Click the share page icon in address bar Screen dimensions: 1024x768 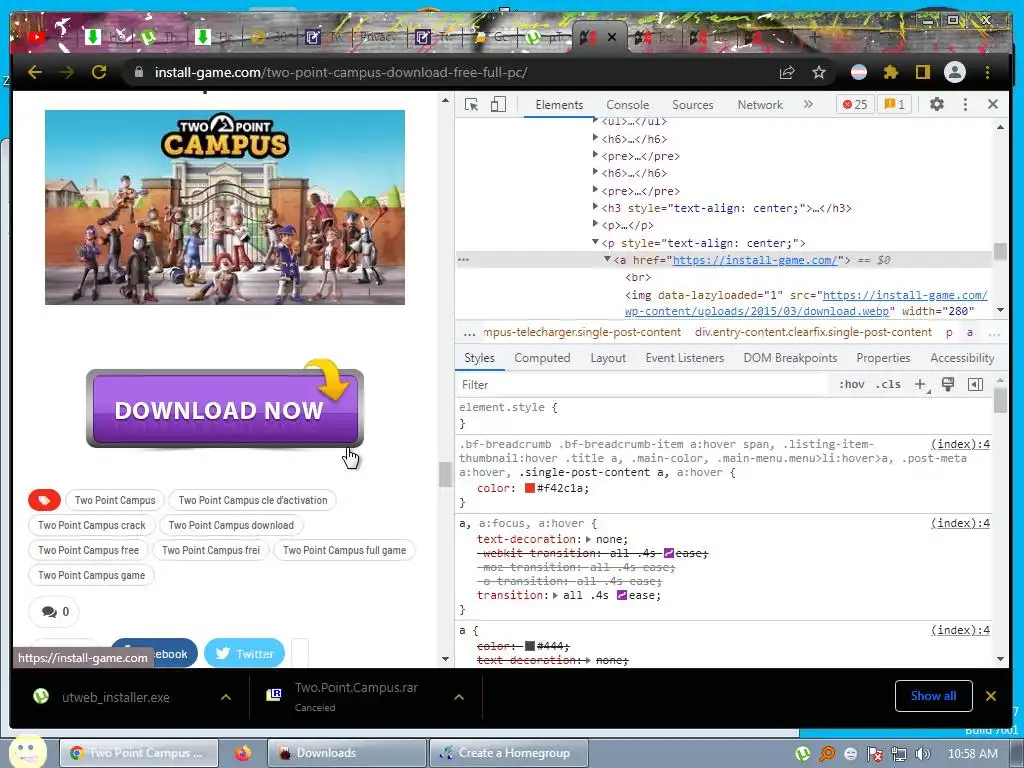(787, 72)
